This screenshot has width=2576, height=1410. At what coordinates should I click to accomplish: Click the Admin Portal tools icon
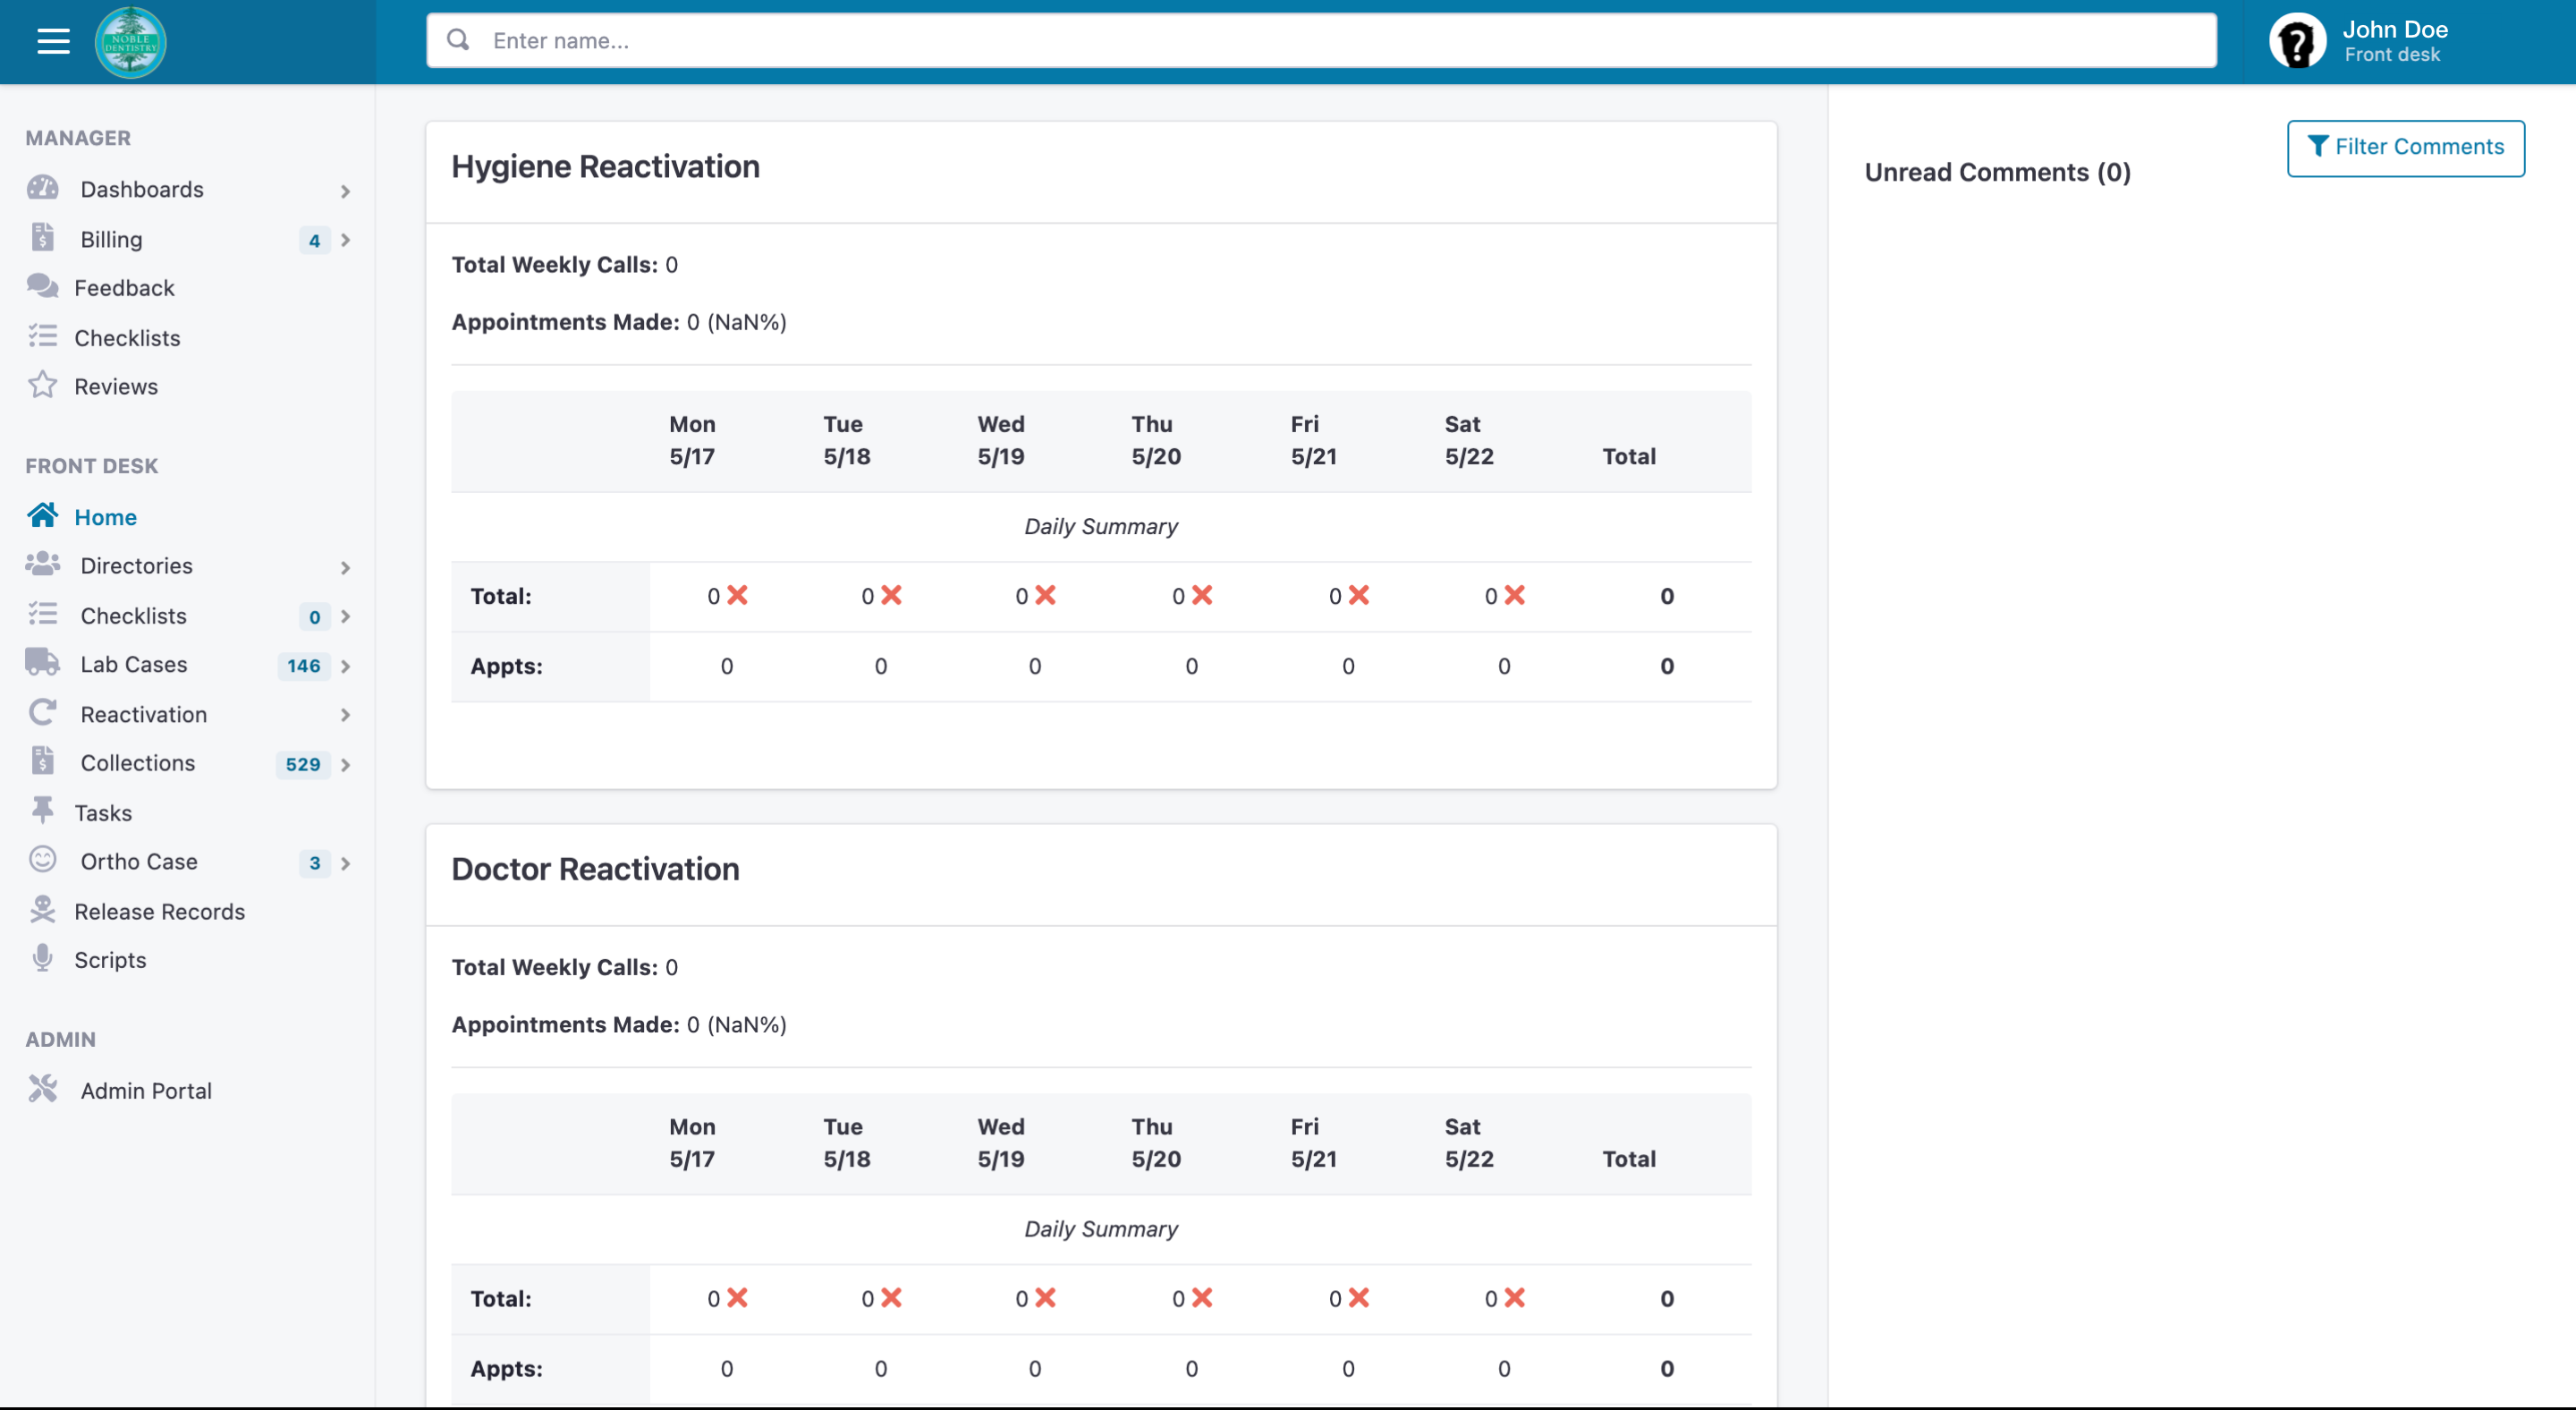coord(43,1089)
